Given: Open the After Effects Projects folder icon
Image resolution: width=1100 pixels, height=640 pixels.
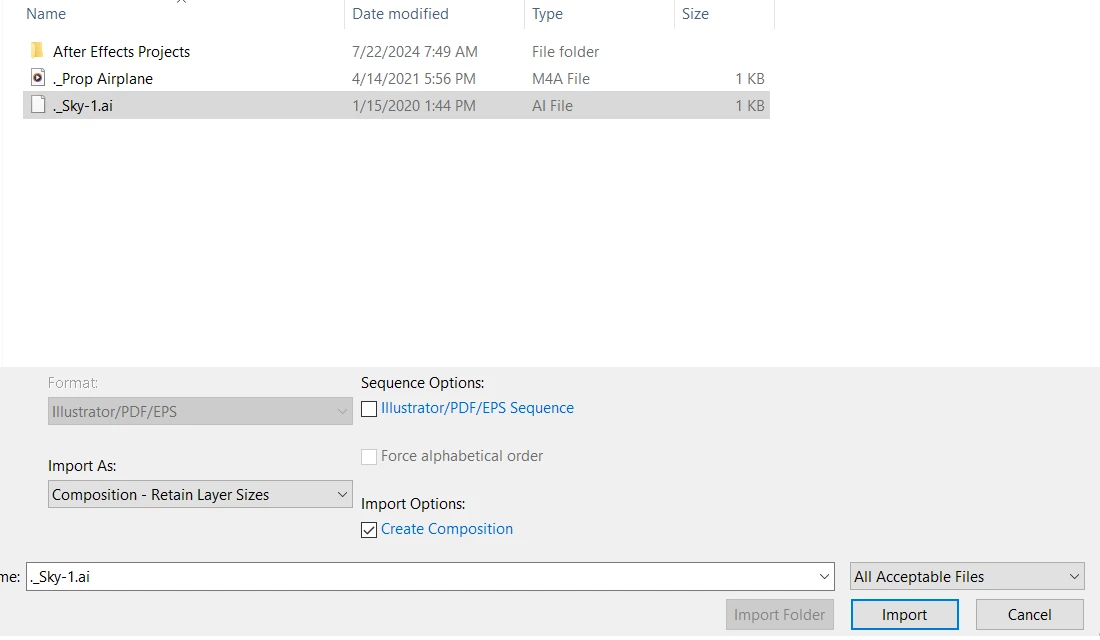Looking at the screenshot, I should coord(37,51).
